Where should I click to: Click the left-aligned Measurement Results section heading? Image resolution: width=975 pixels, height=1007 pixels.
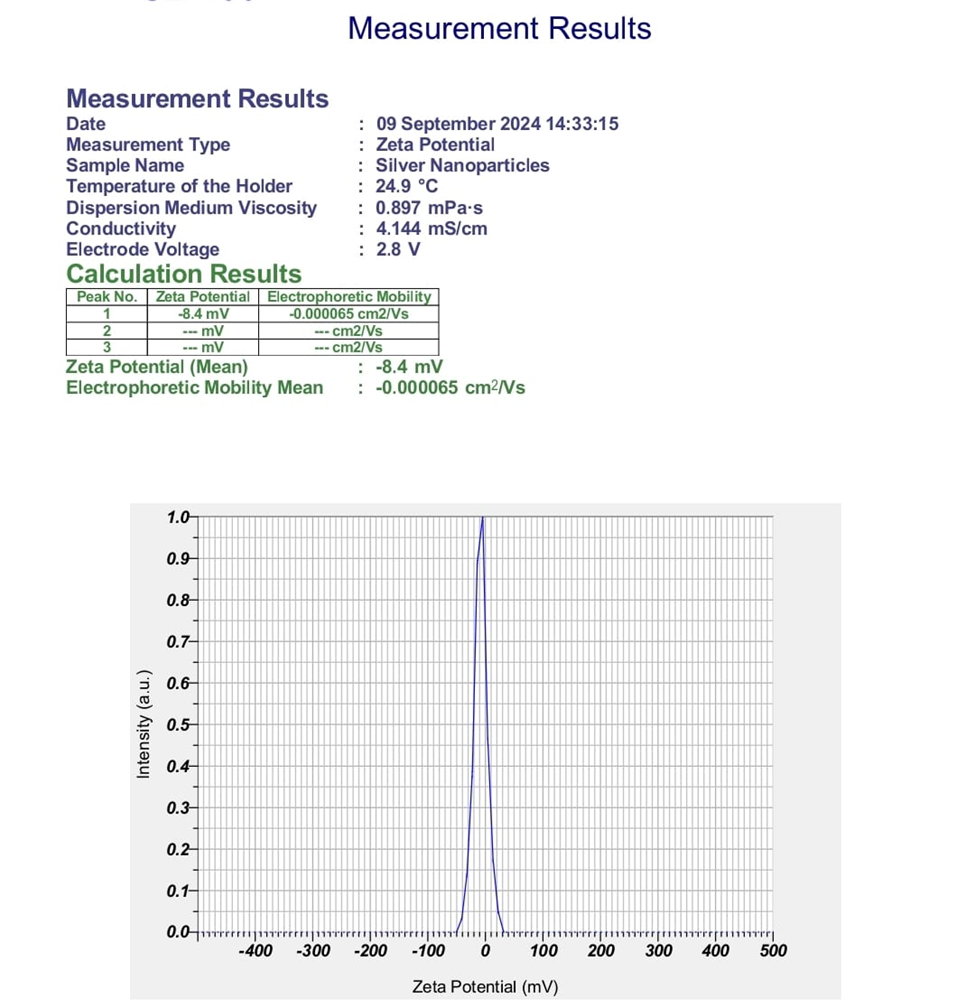(x=197, y=99)
